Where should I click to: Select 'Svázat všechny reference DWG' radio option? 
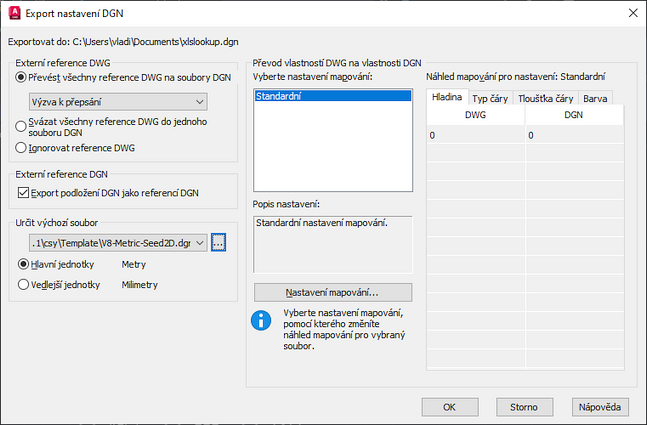(22, 125)
